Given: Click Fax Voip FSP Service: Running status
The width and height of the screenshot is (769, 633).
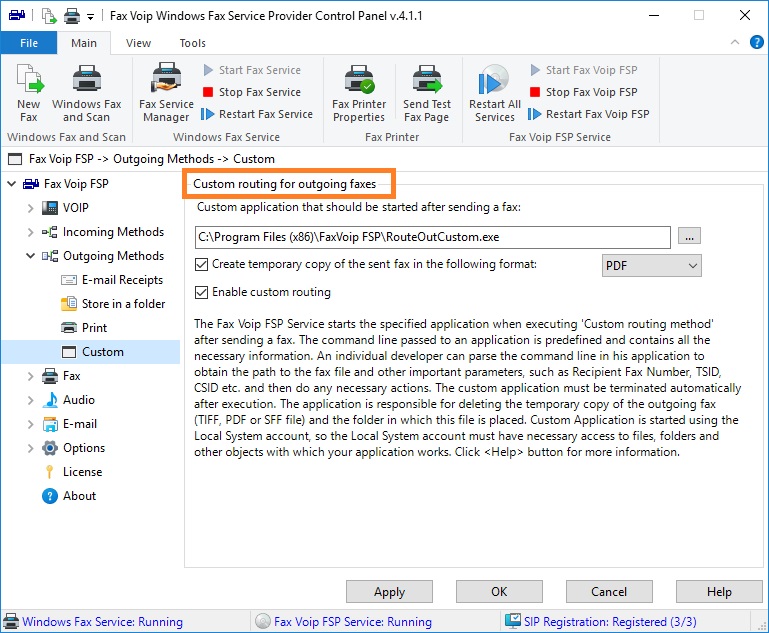Looking at the screenshot, I should 344,622.
